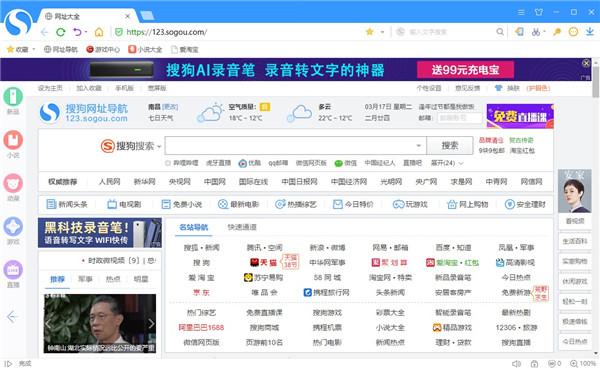Screen dimensions: 600x369
Task: Open the 最新电影 category link
Action: [x=238, y=204]
